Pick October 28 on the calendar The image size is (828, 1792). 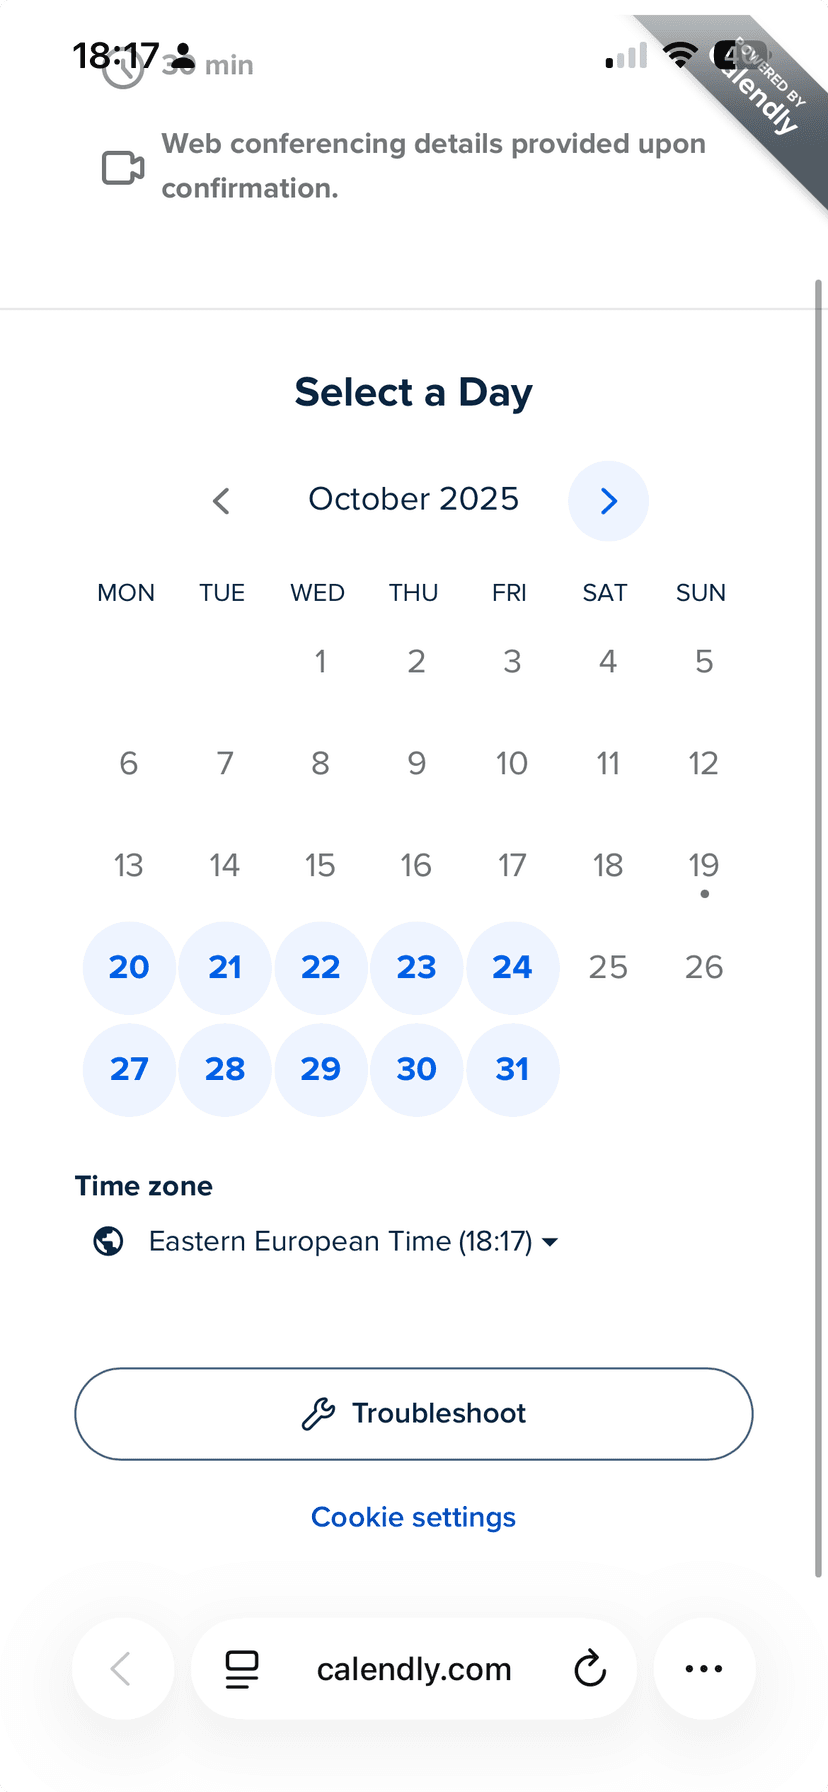[225, 1069]
